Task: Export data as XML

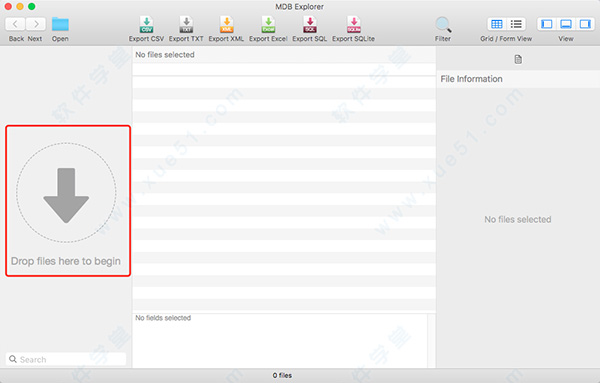Action: [x=227, y=24]
